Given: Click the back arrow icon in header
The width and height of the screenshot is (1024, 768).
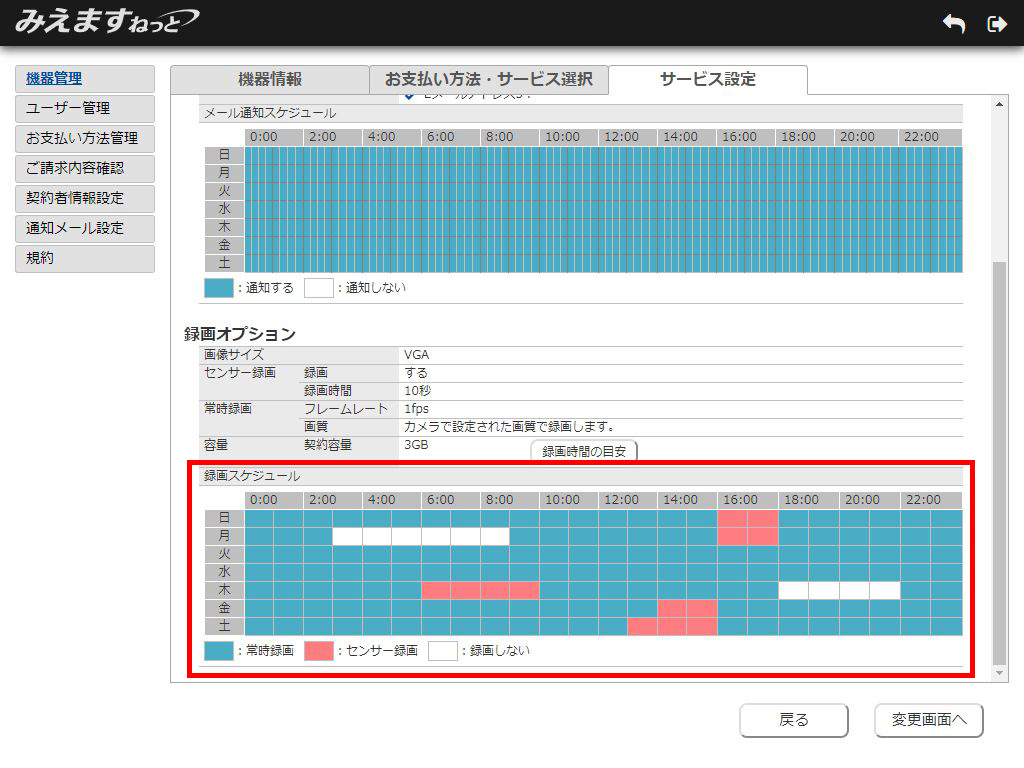Looking at the screenshot, I should (954, 24).
